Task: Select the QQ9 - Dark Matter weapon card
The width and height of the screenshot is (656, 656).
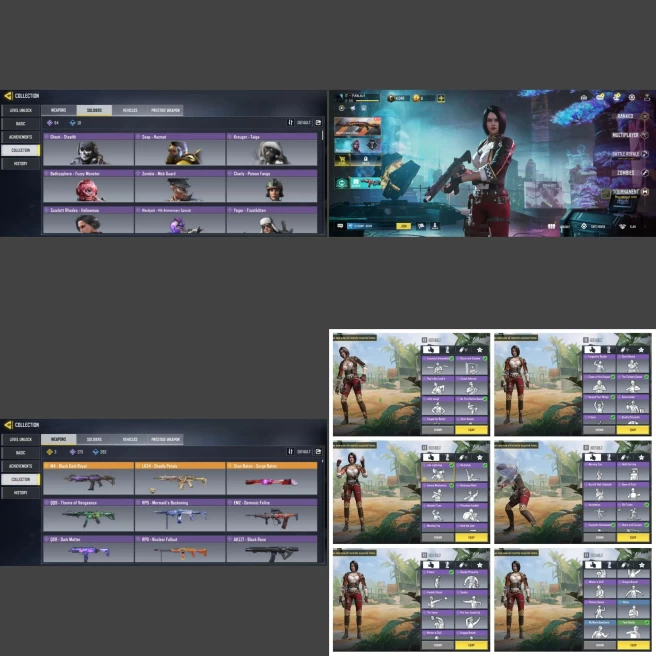Action: point(88,549)
